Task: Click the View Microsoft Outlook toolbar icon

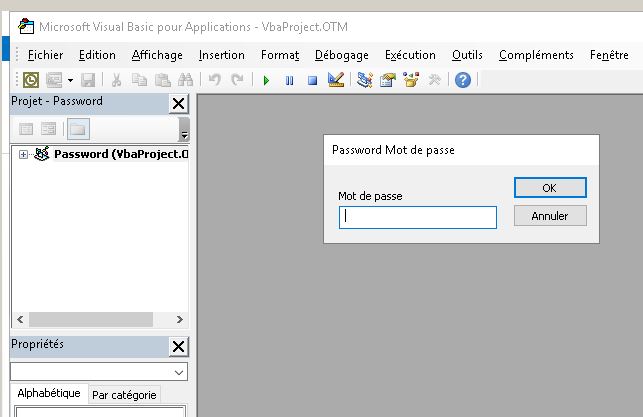Action: click(x=31, y=80)
